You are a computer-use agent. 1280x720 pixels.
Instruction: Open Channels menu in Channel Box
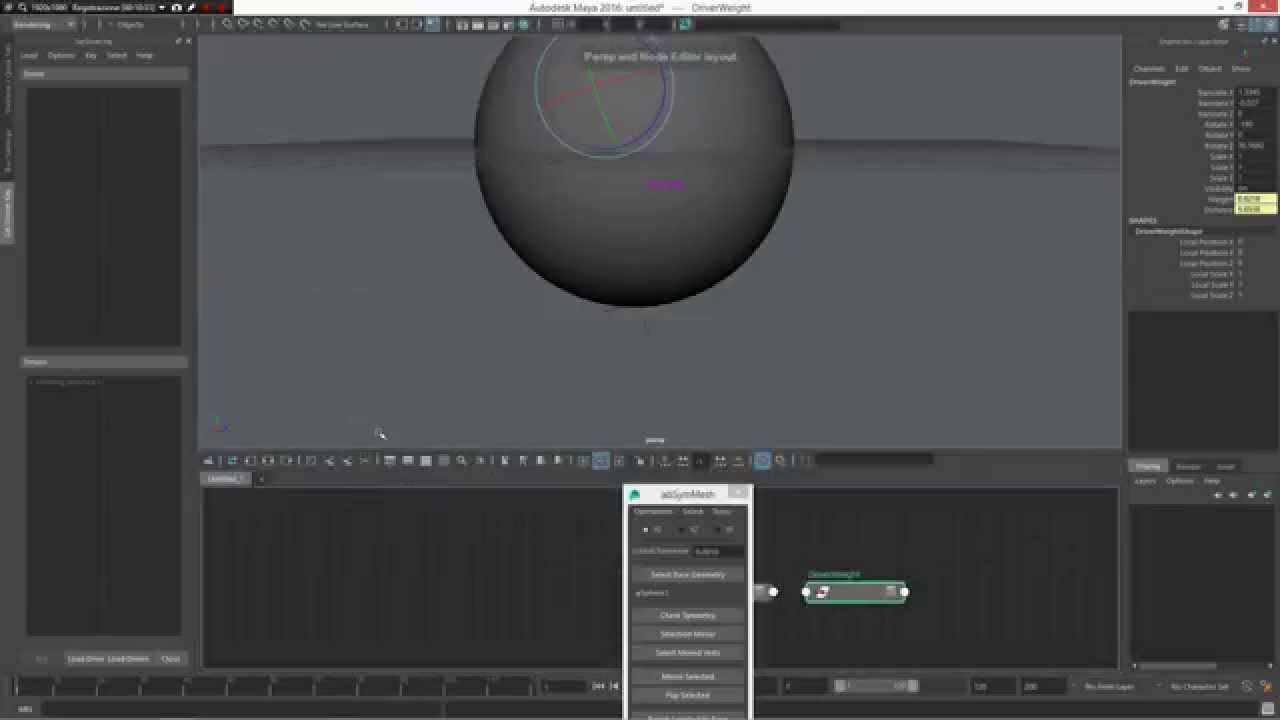[x=1148, y=69]
